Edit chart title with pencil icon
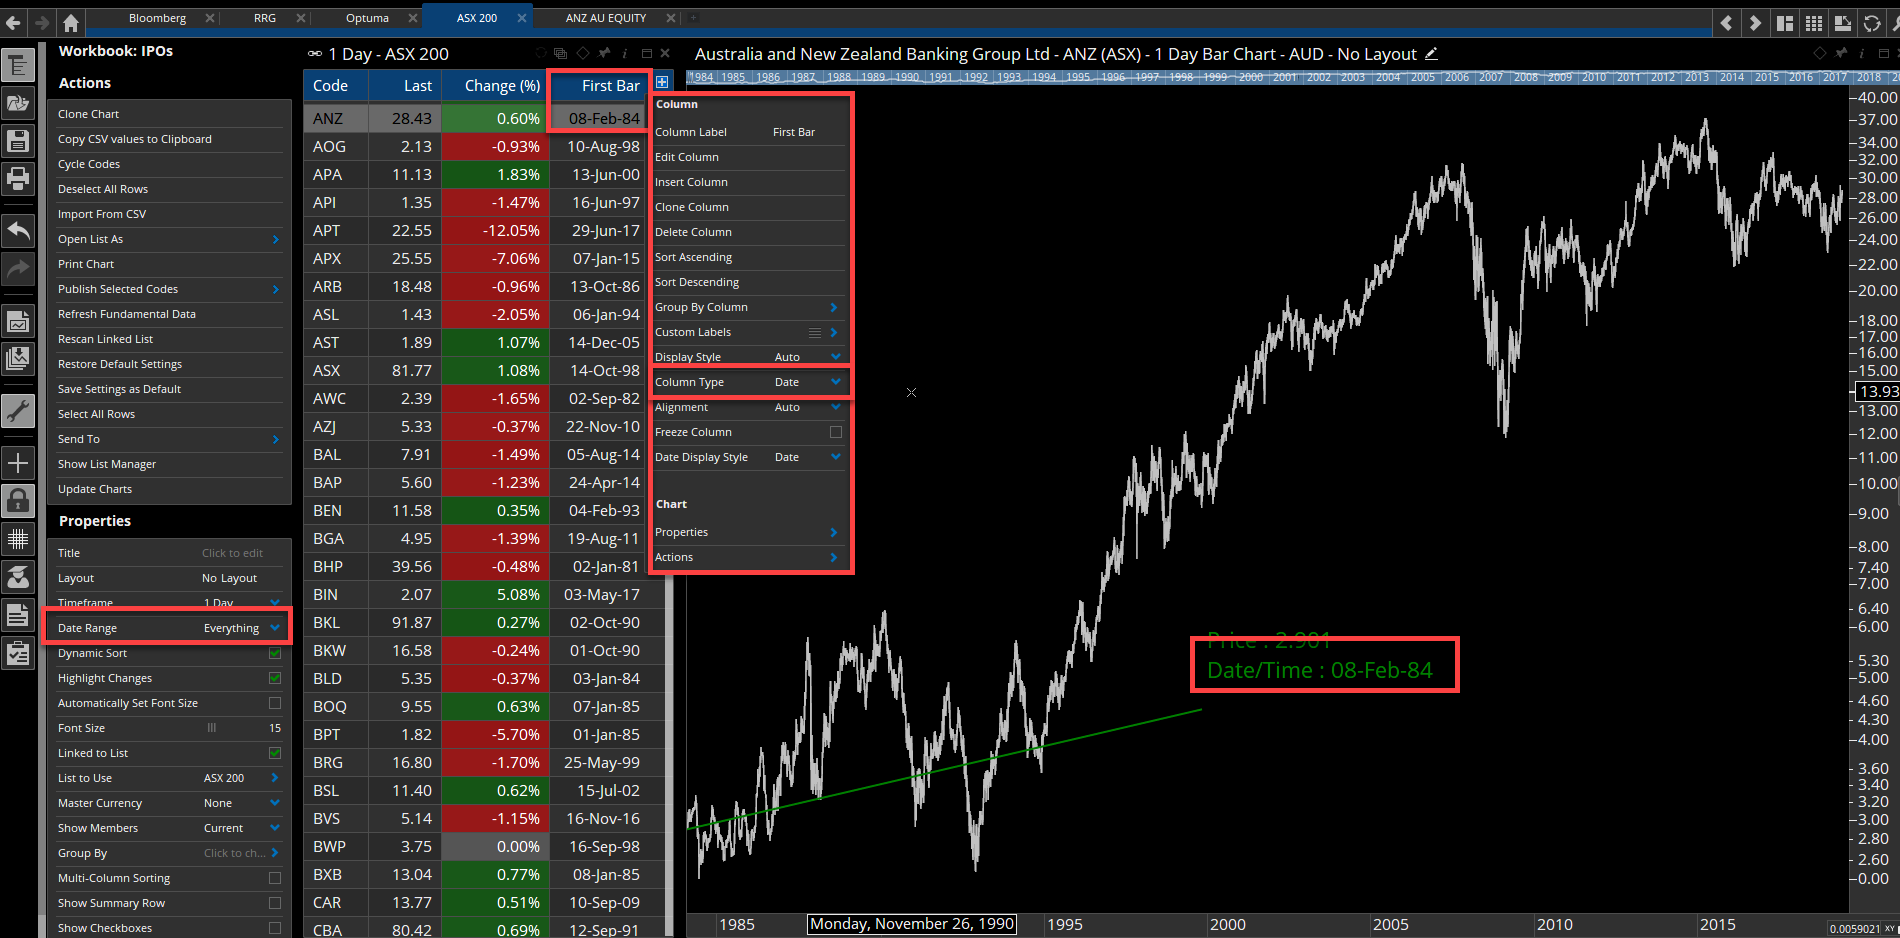This screenshot has height=938, width=1900. [x=1431, y=54]
